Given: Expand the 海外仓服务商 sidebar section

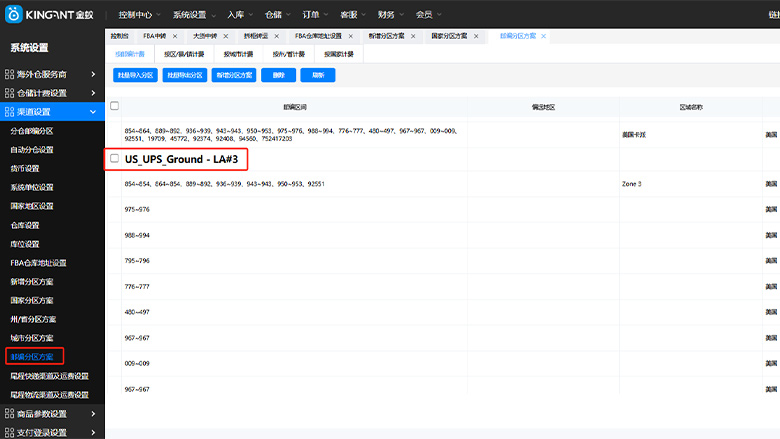Looking at the screenshot, I should point(93,74).
